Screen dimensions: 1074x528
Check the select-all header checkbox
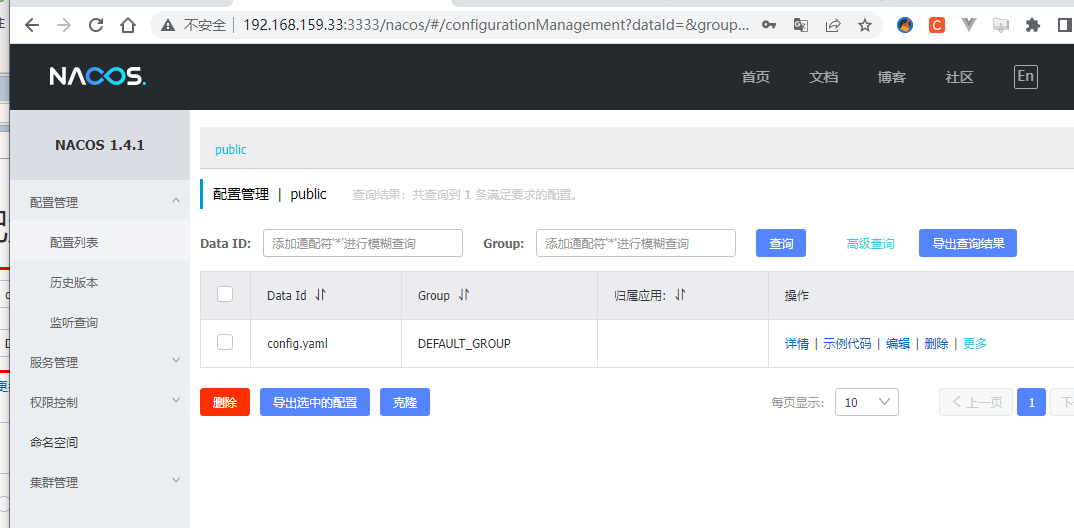(x=225, y=294)
